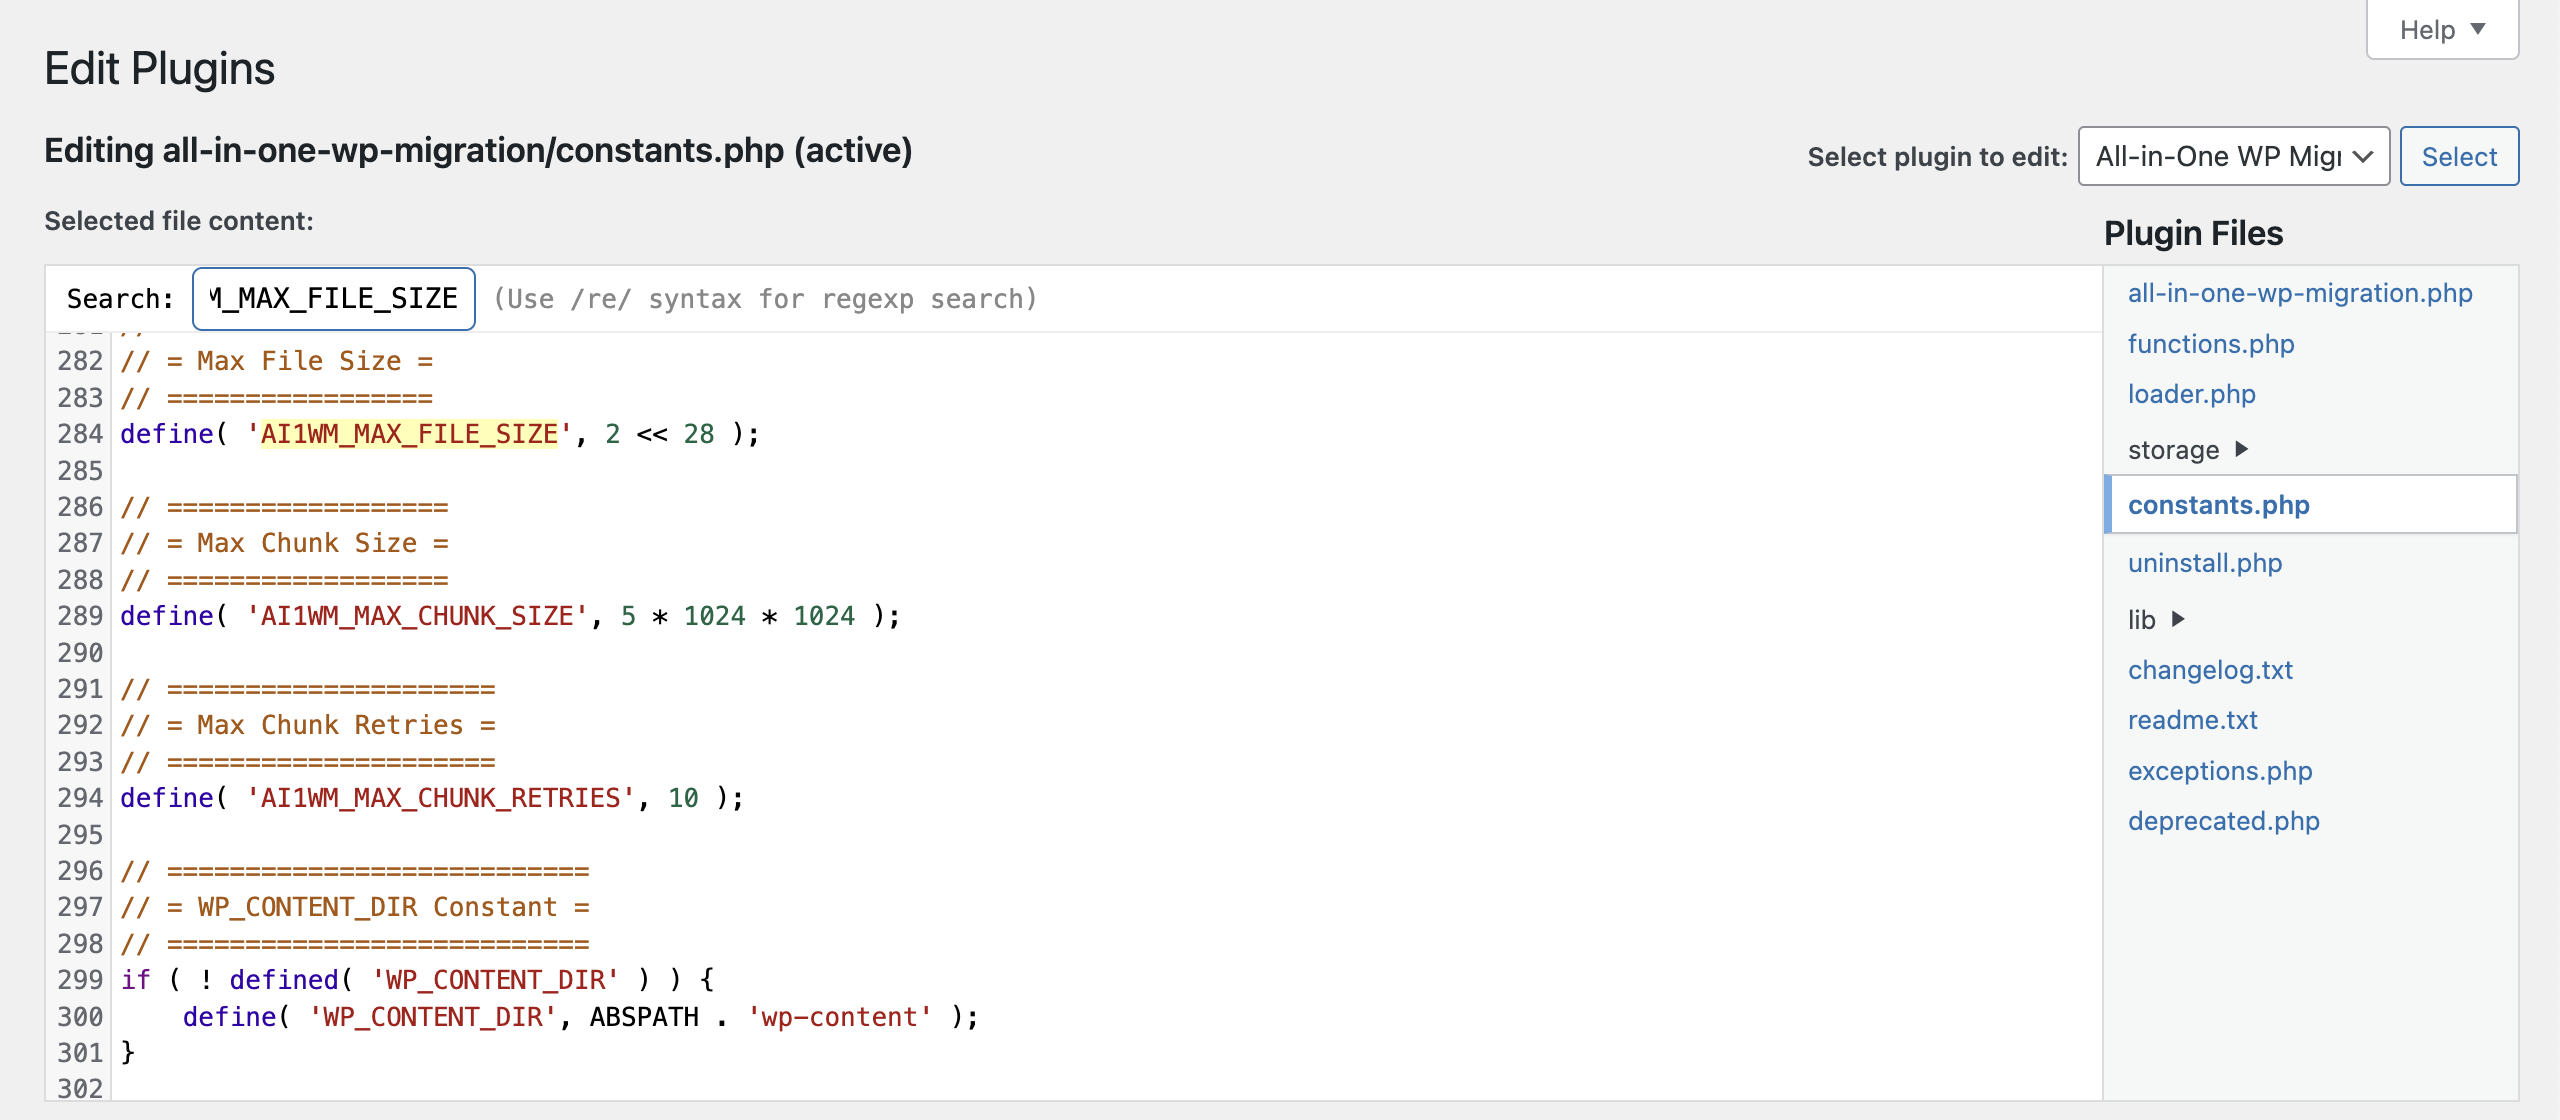Open exceptions.php file
The height and width of the screenshot is (1120, 2560).
click(x=2219, y=771)
